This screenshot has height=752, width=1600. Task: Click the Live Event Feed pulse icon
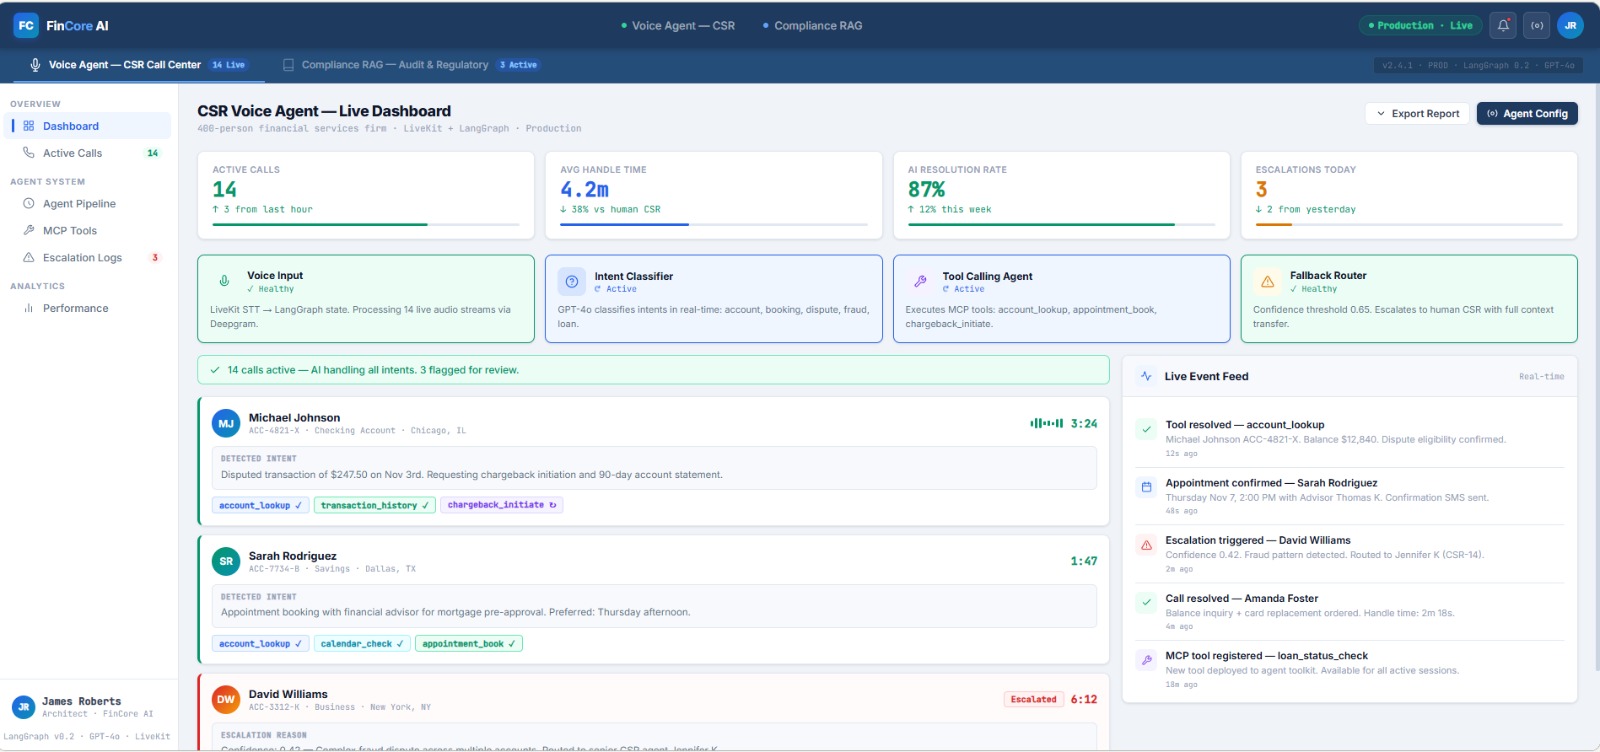point(1146,377)
